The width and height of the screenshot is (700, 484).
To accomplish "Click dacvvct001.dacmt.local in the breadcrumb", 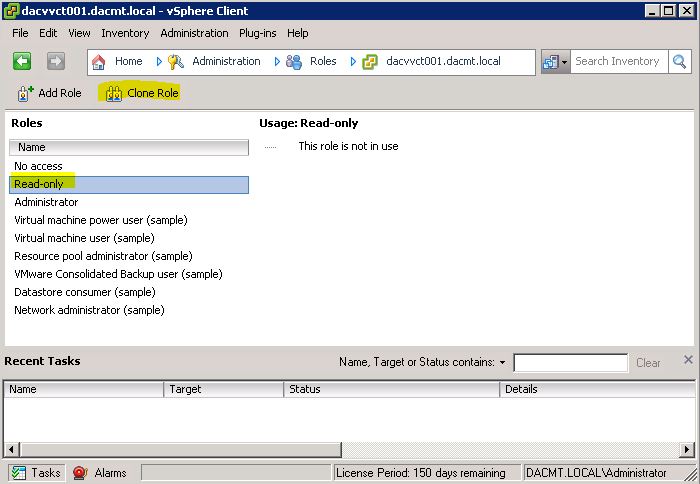I will (x=443, y=61).
